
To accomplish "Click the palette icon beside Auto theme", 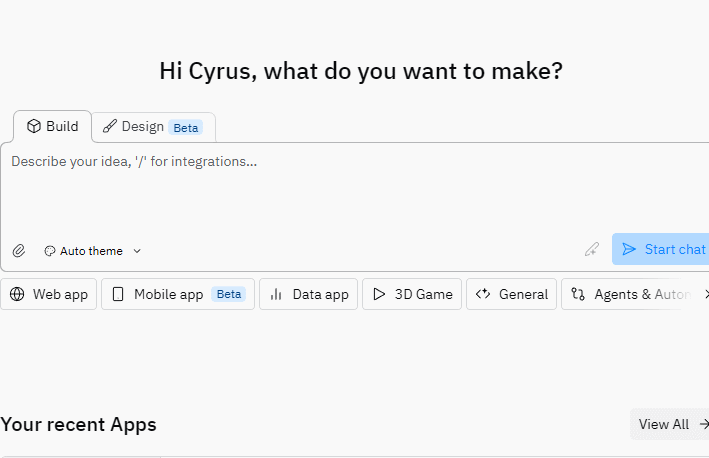I will tap(49, 251).
